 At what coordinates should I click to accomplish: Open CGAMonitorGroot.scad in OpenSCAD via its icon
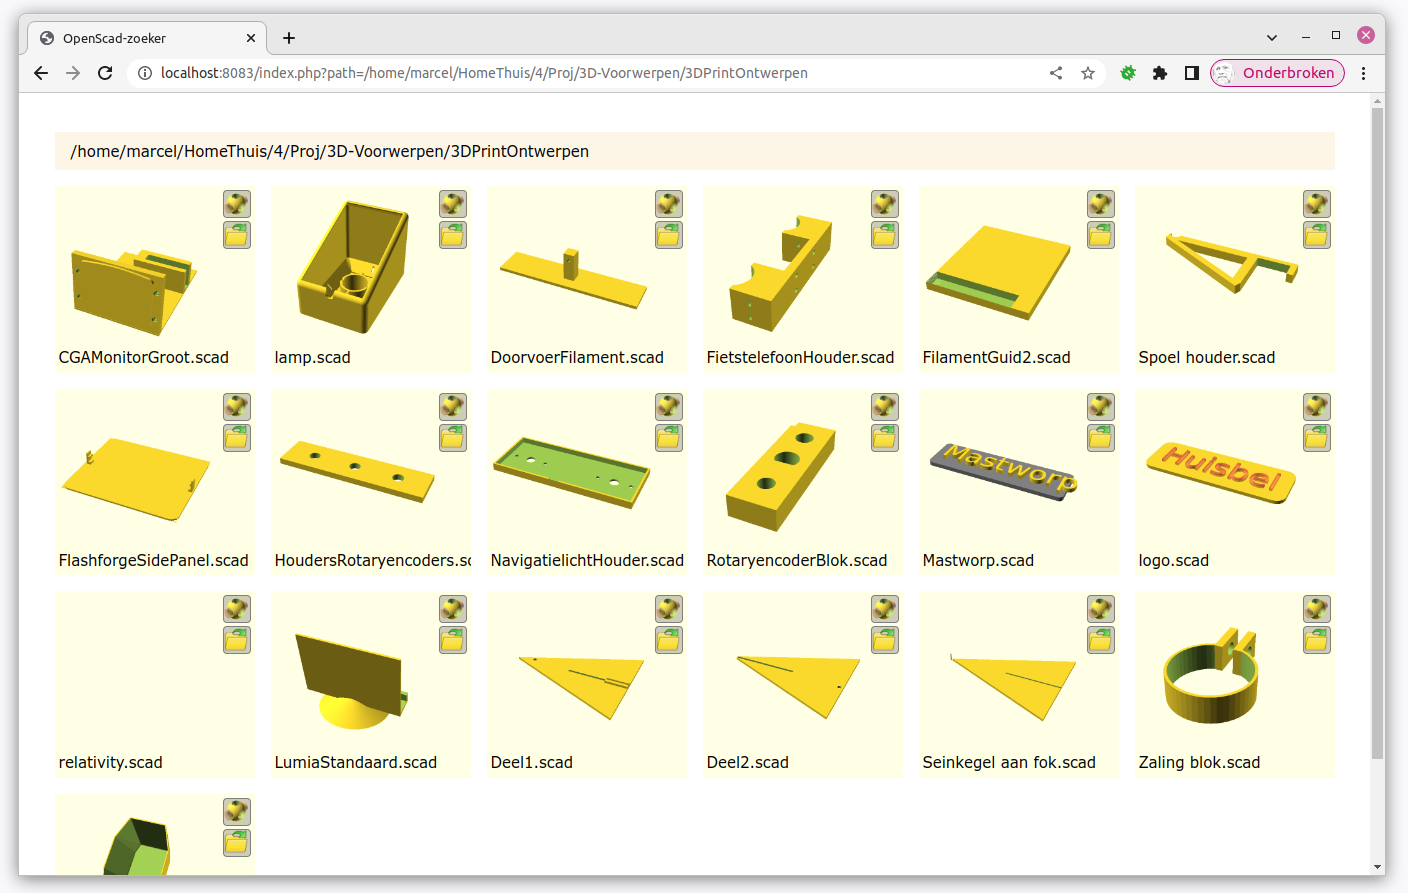[x=237, y=204]
